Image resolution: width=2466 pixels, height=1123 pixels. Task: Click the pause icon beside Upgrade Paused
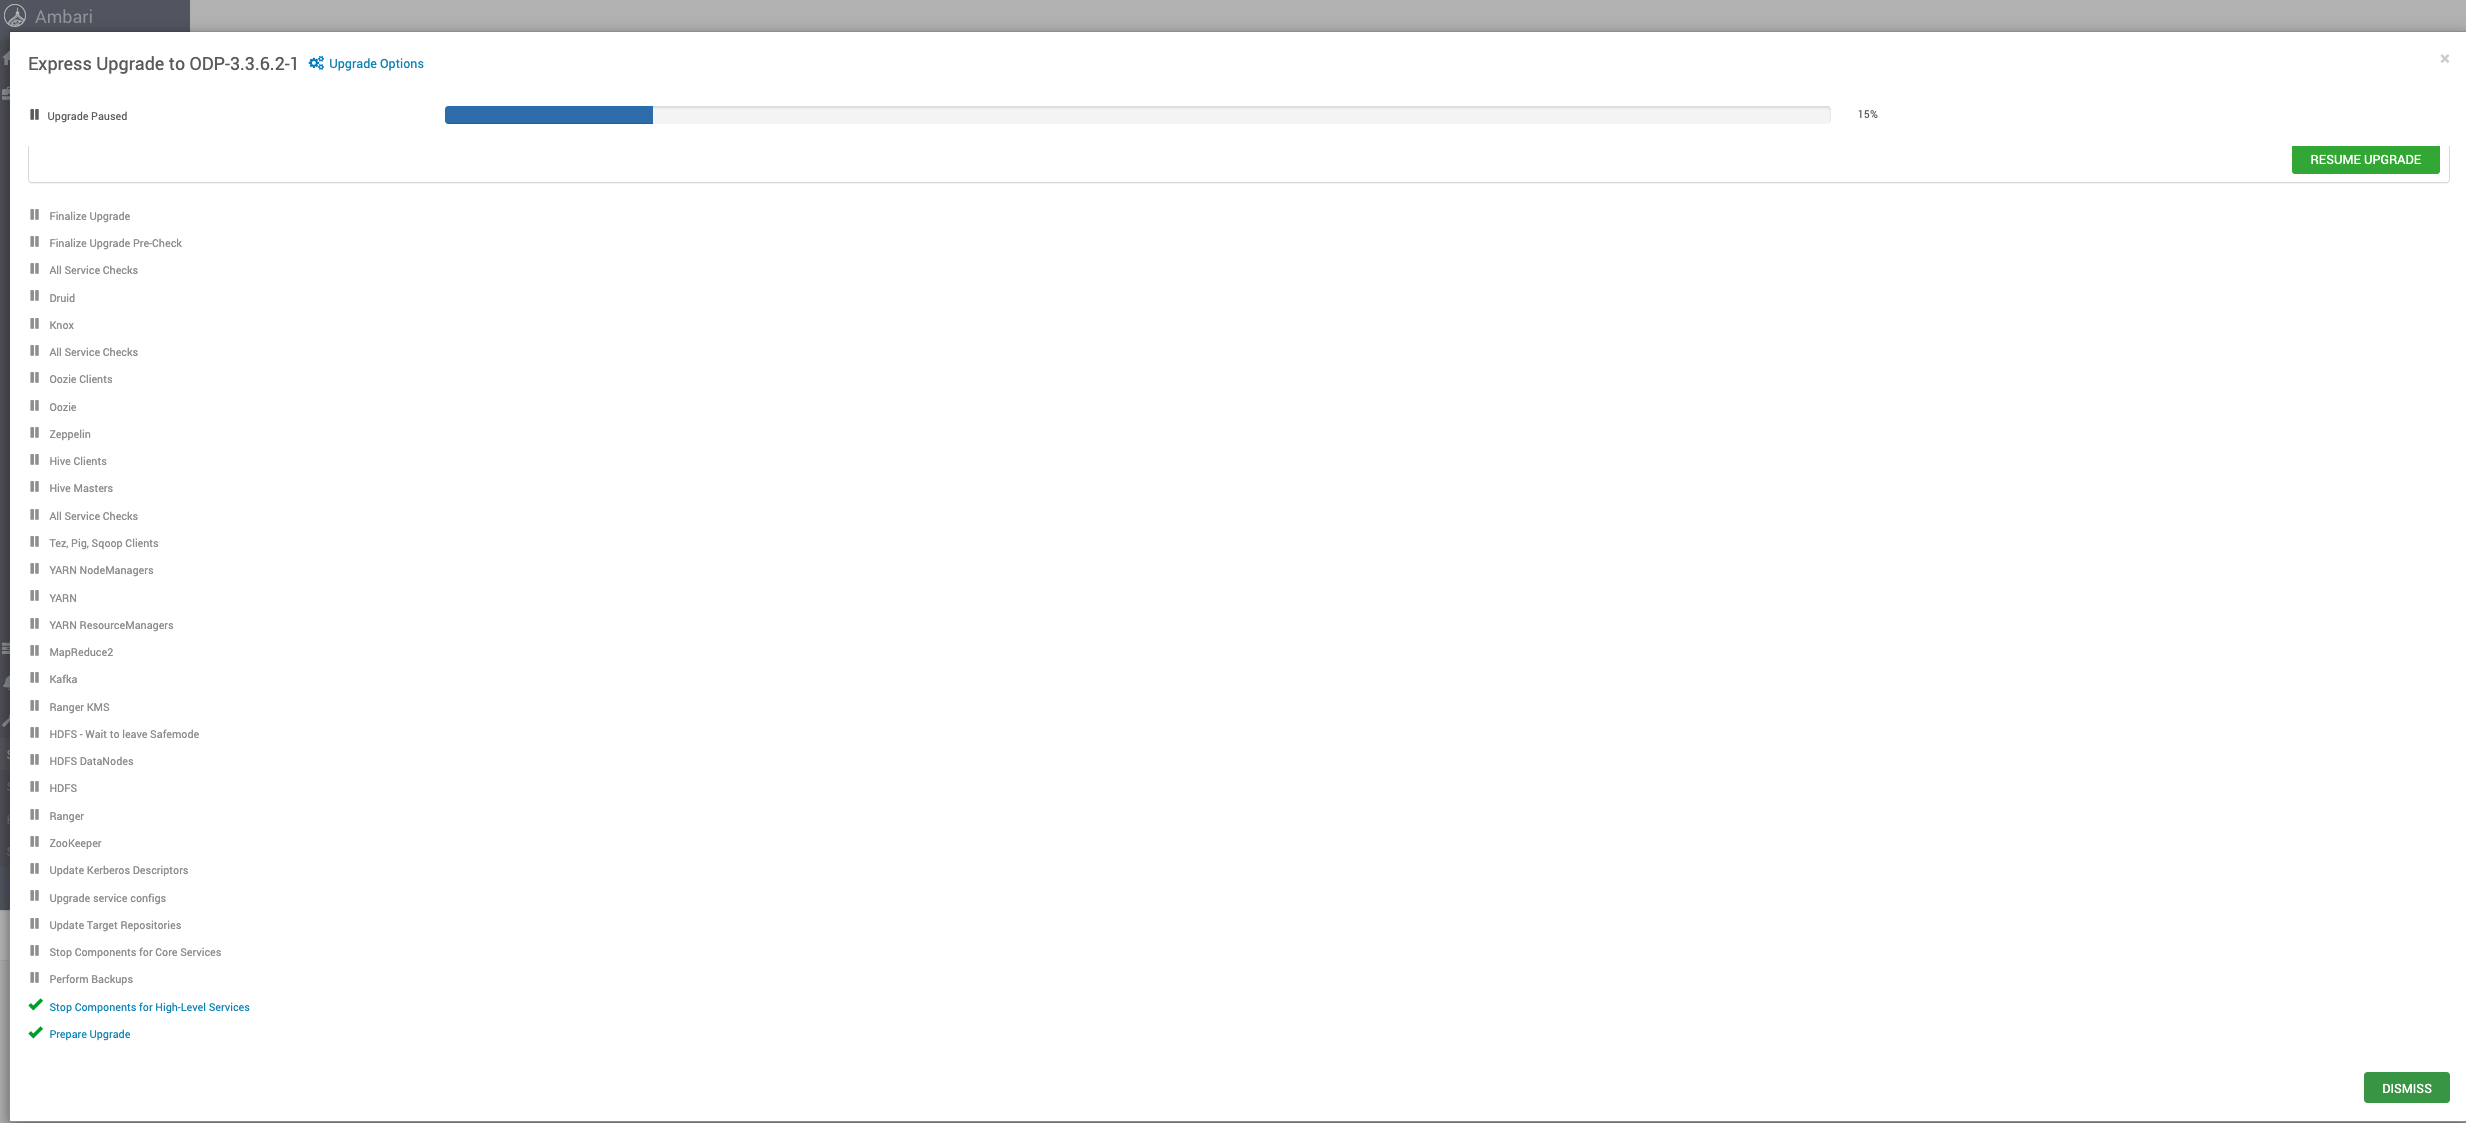[34, 115]
